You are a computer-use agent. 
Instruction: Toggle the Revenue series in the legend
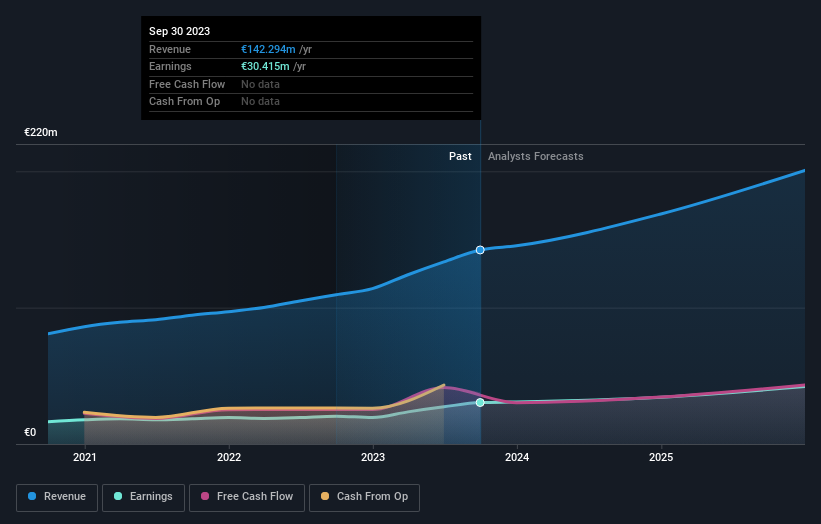point(57,497)
